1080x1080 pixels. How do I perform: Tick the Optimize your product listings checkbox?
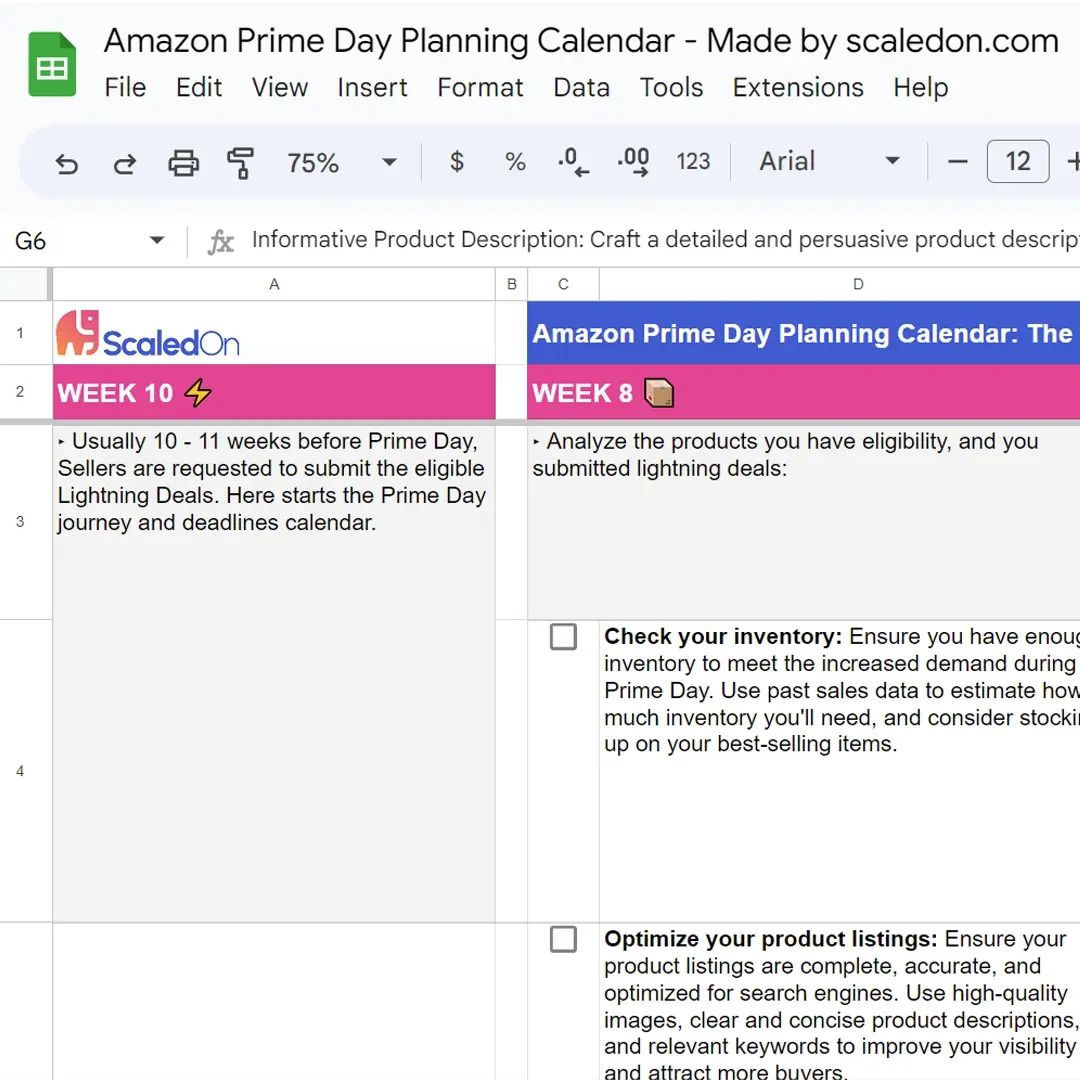tap(563, 939)
